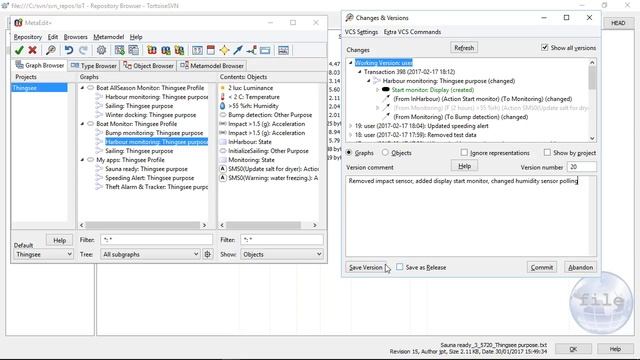Click the Contents list horizontal scrollbar

click(268, 225)
